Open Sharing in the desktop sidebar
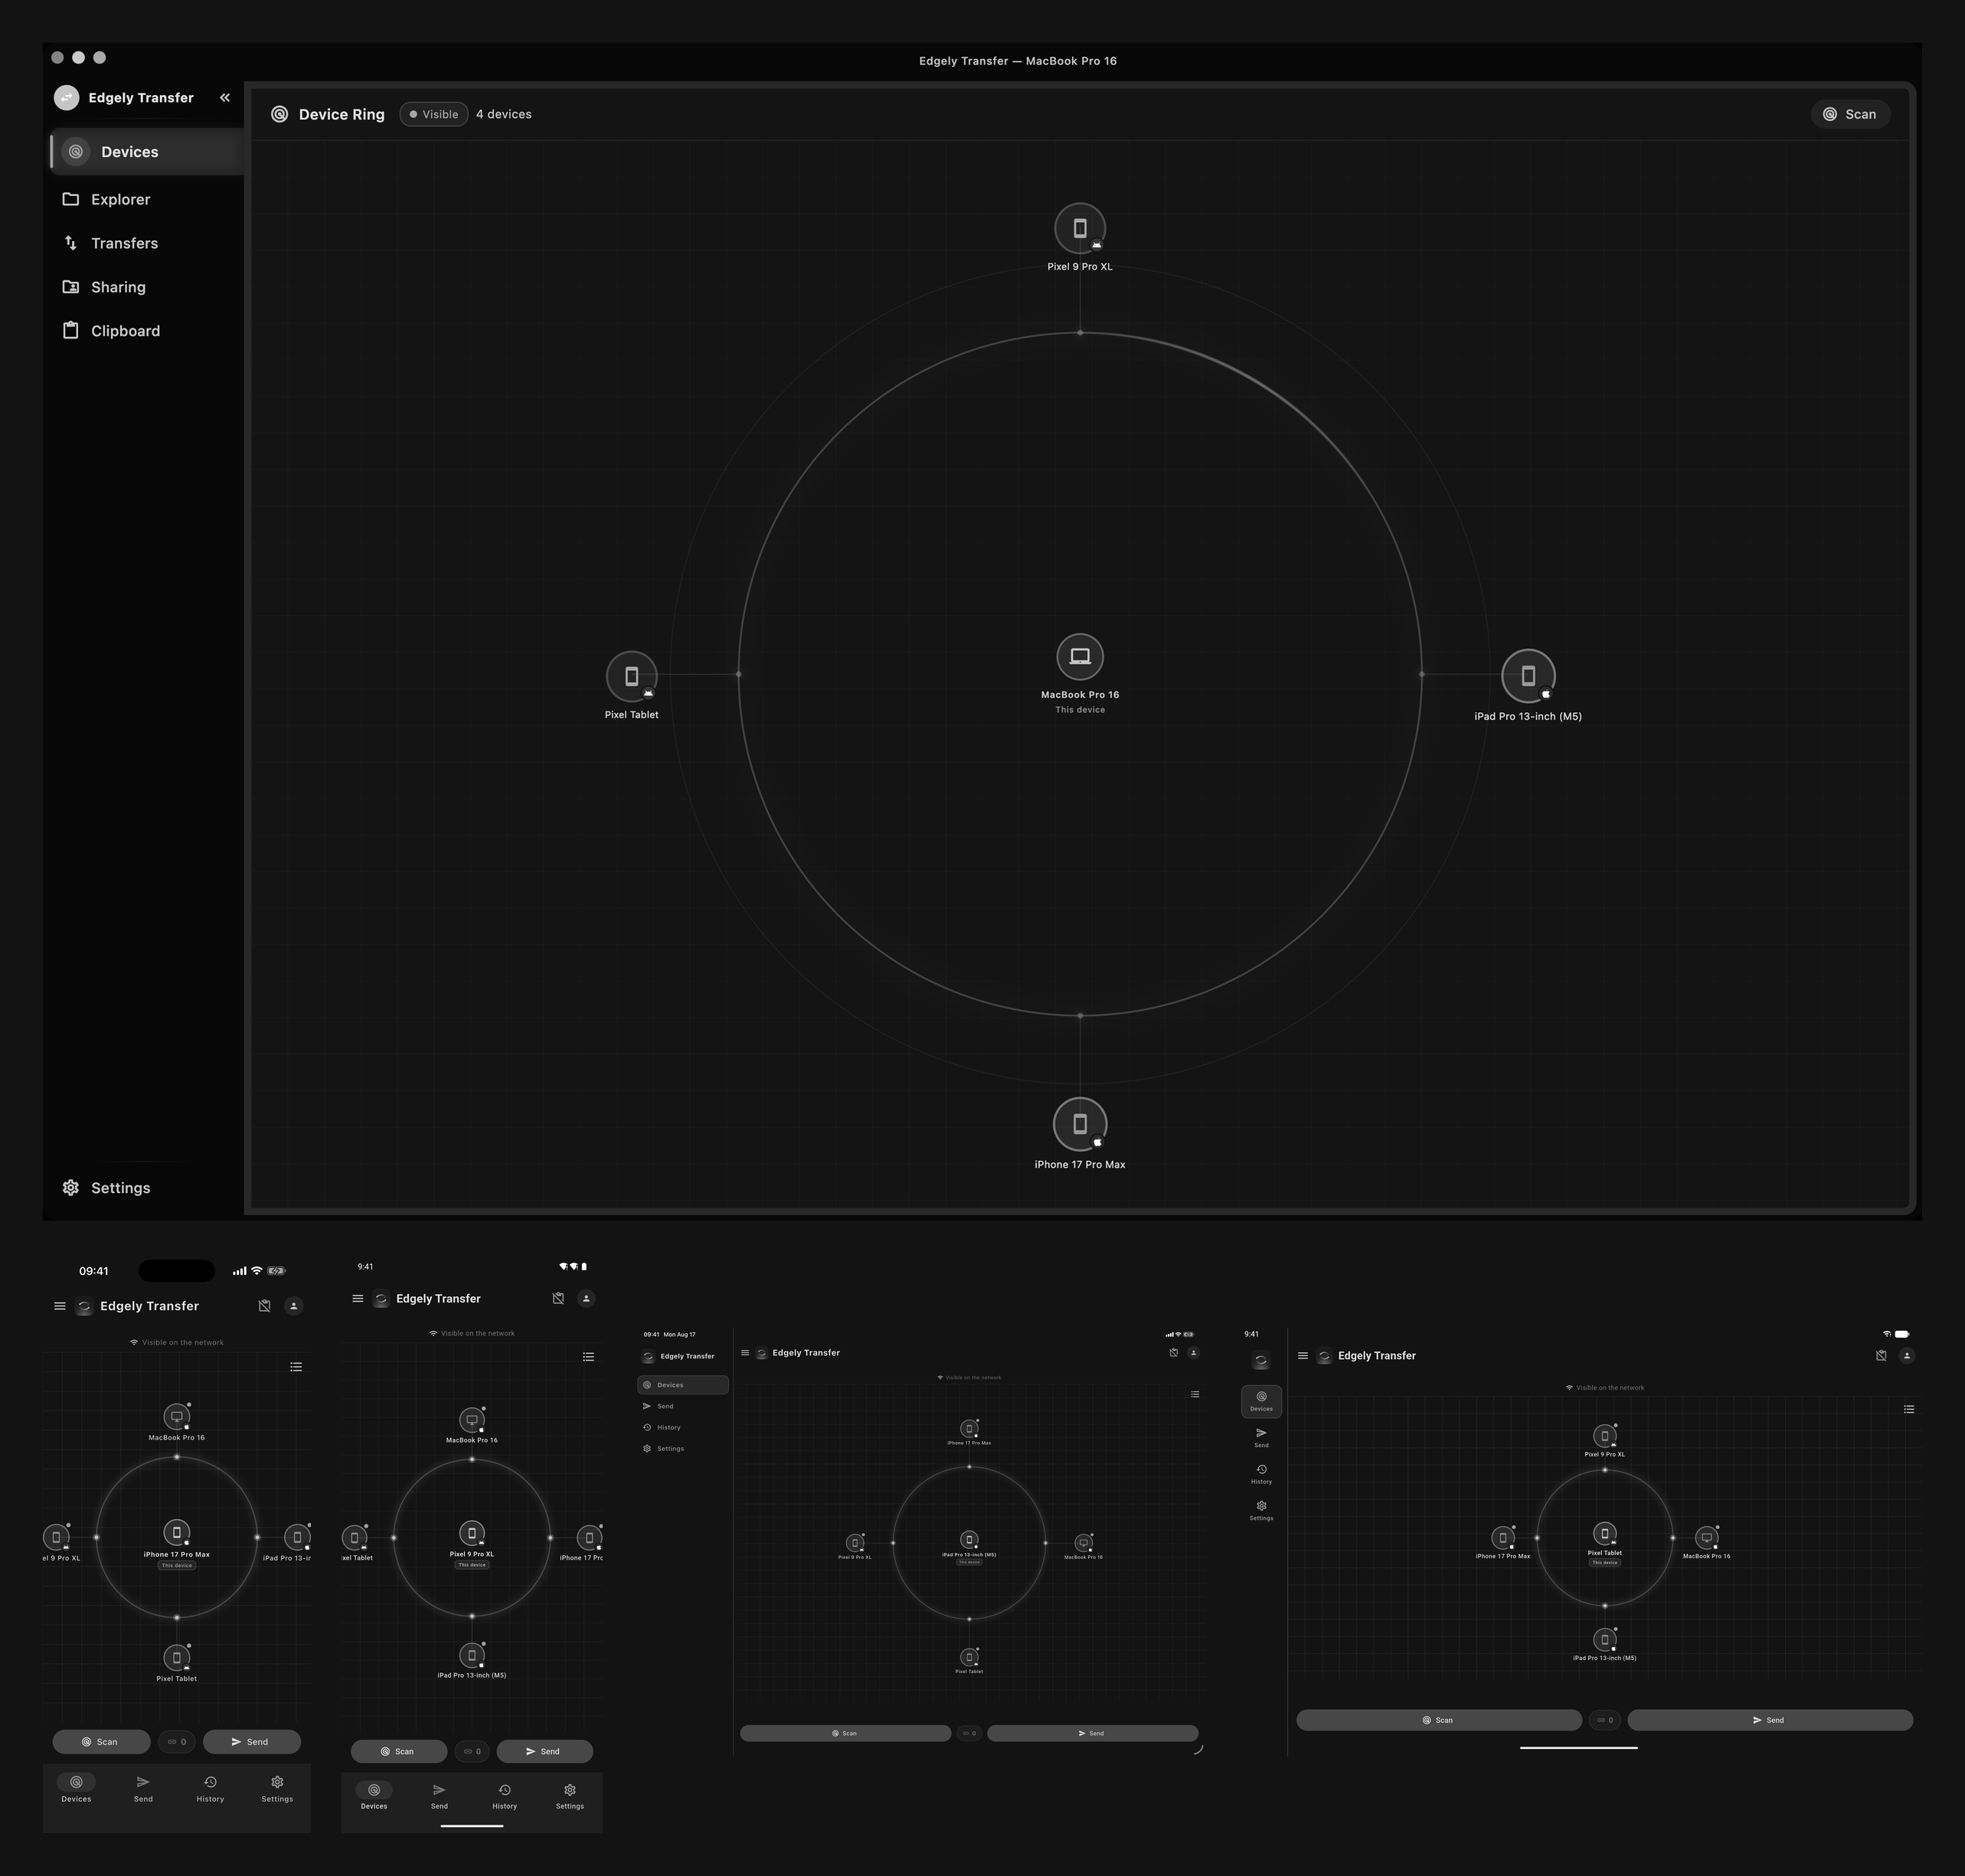1965x1876 pixels. pos(146,288)
